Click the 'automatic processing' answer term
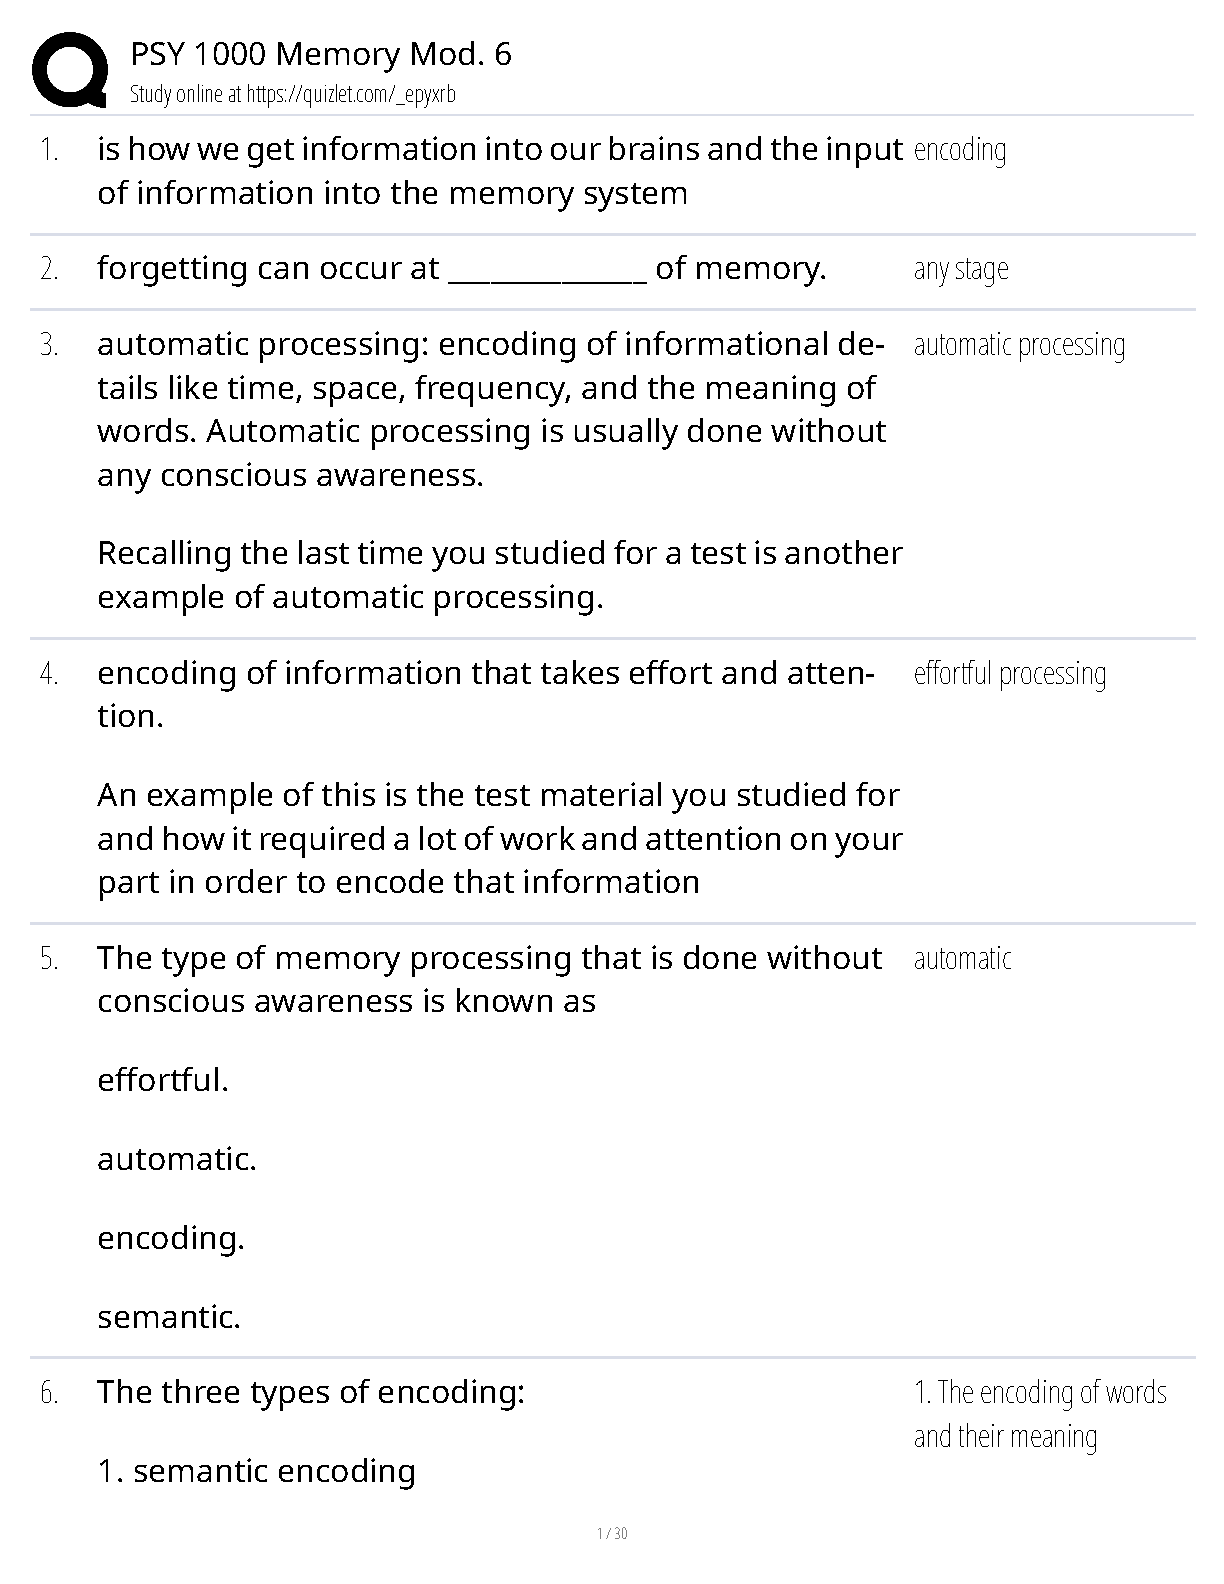 coord(1019,345)
